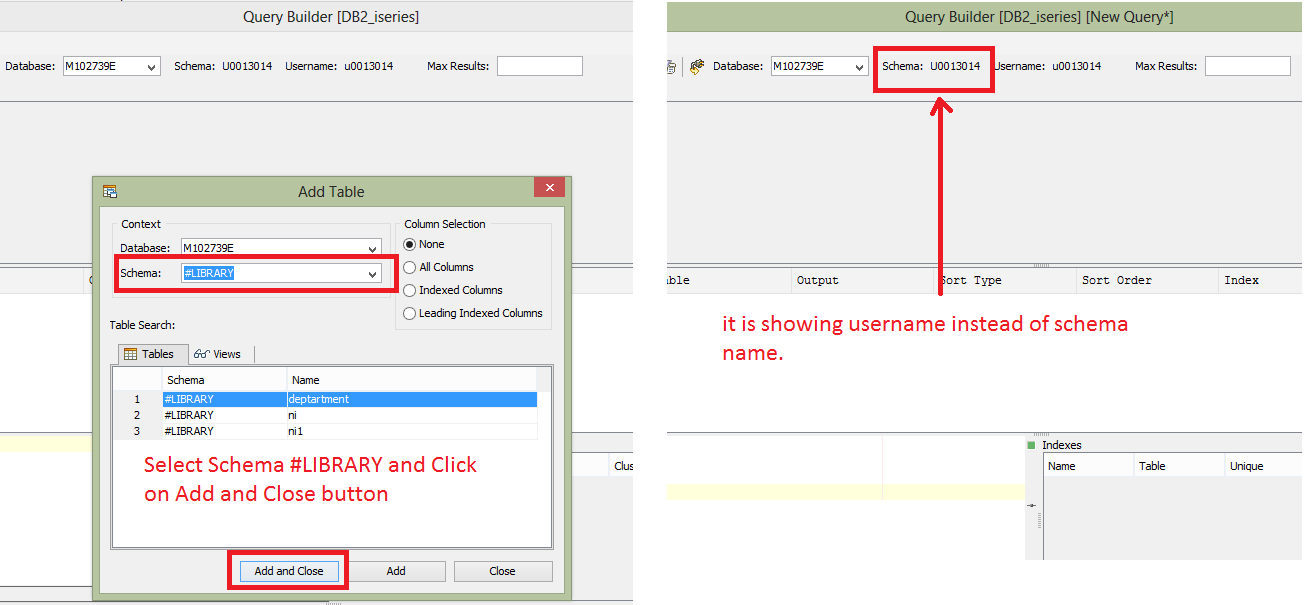
Task: Click Username u0013014 label in New Query window
Action: tap(1047, 66)
